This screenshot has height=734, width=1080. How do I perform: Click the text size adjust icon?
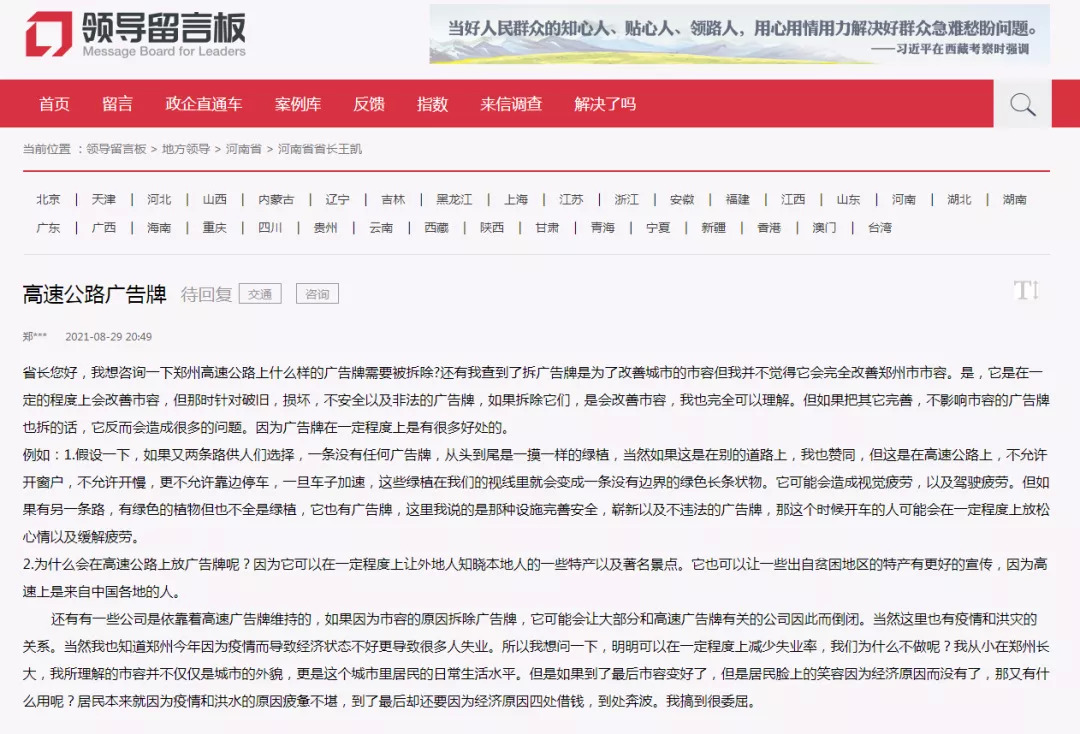click(1026, 290)
